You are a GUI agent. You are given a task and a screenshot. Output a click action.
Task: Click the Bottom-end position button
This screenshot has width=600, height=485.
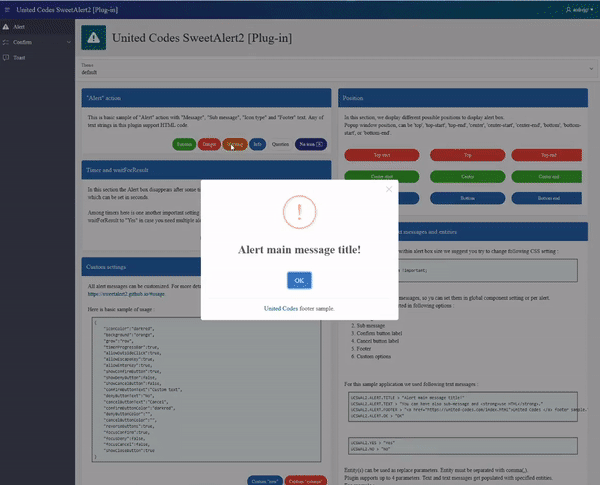(x=547, y=198)
